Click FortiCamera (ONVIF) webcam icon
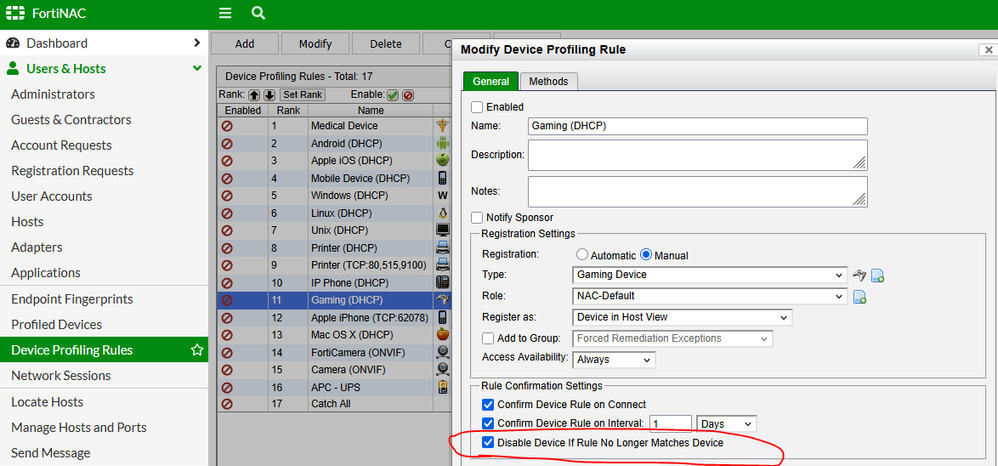The height and width of the screenshot is (466, 998). (x=442, y=352)
